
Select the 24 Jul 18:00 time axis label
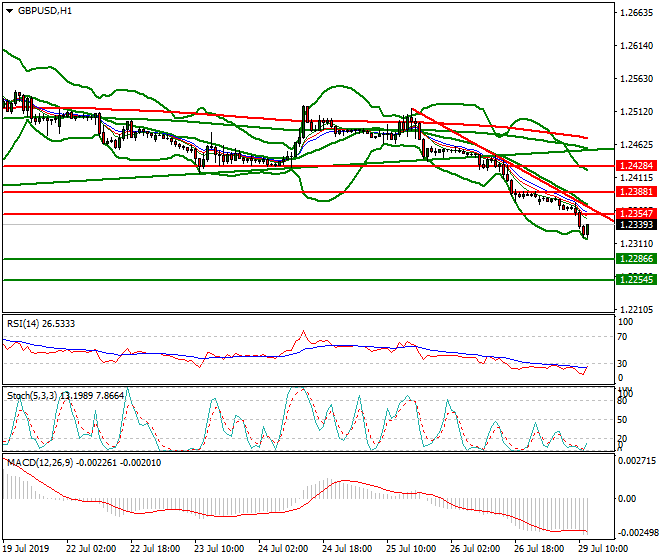coord(347,549)
